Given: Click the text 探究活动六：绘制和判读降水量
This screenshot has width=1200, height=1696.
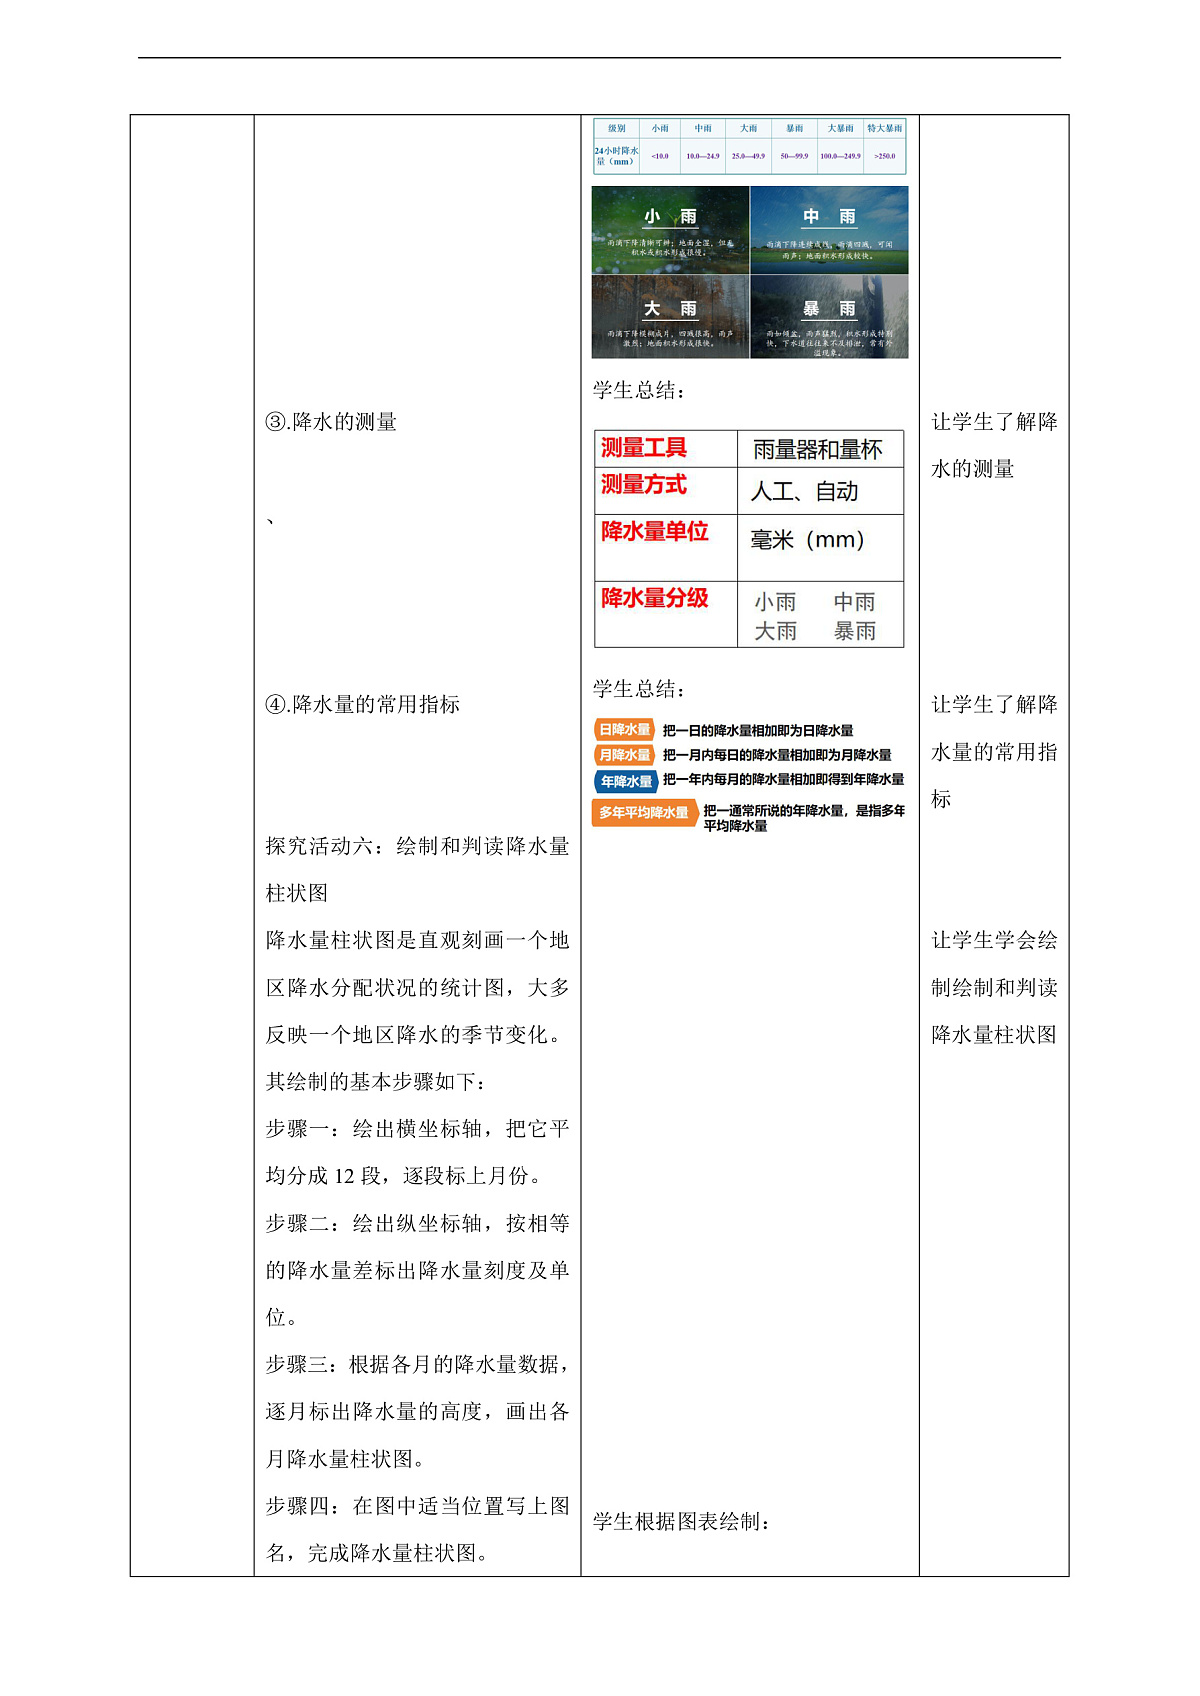Looking at the screenshot, I should pos(417,846).
